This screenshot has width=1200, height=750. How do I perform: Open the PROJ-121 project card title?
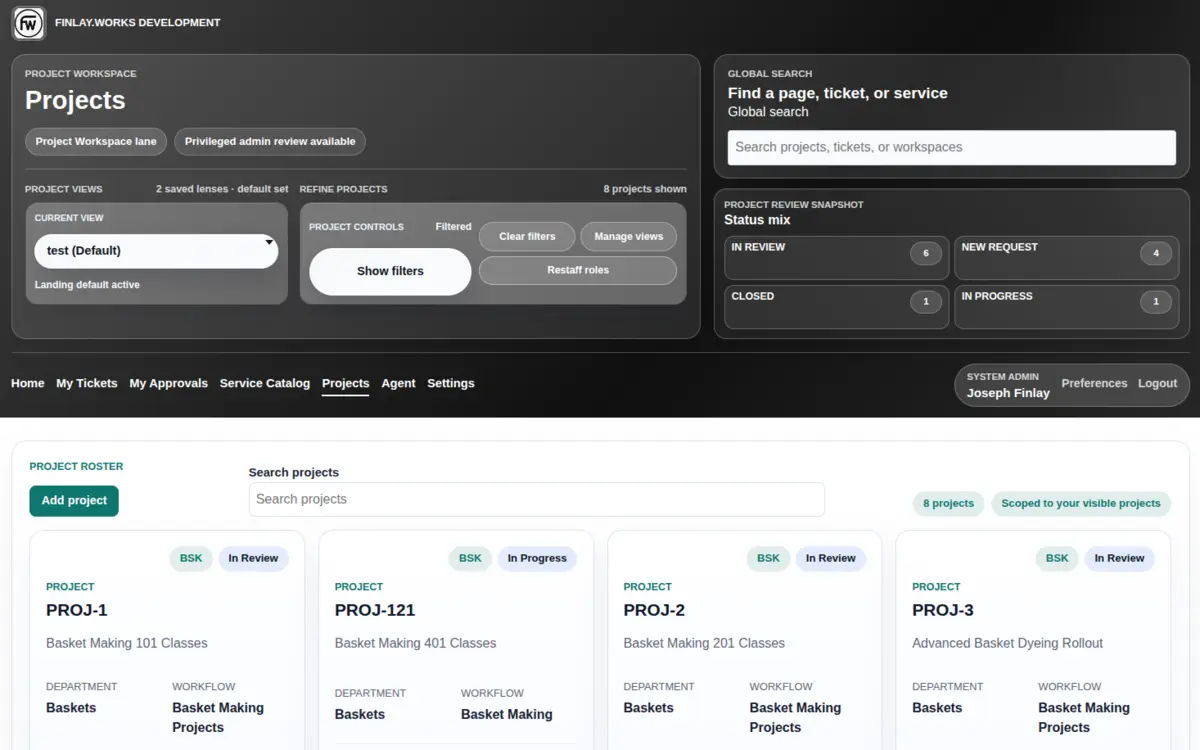click(x=375, y=610)
